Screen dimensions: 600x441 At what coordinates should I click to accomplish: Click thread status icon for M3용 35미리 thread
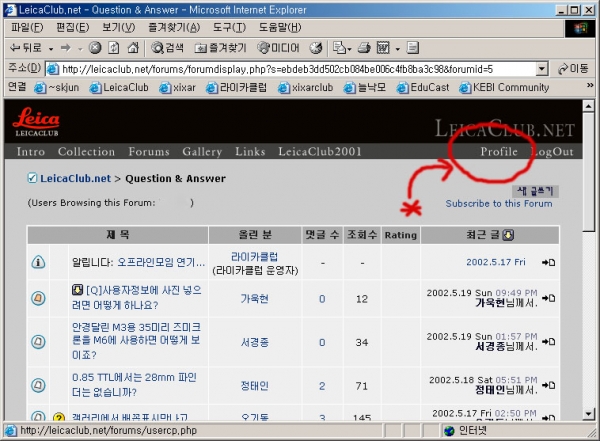[38, 341]
